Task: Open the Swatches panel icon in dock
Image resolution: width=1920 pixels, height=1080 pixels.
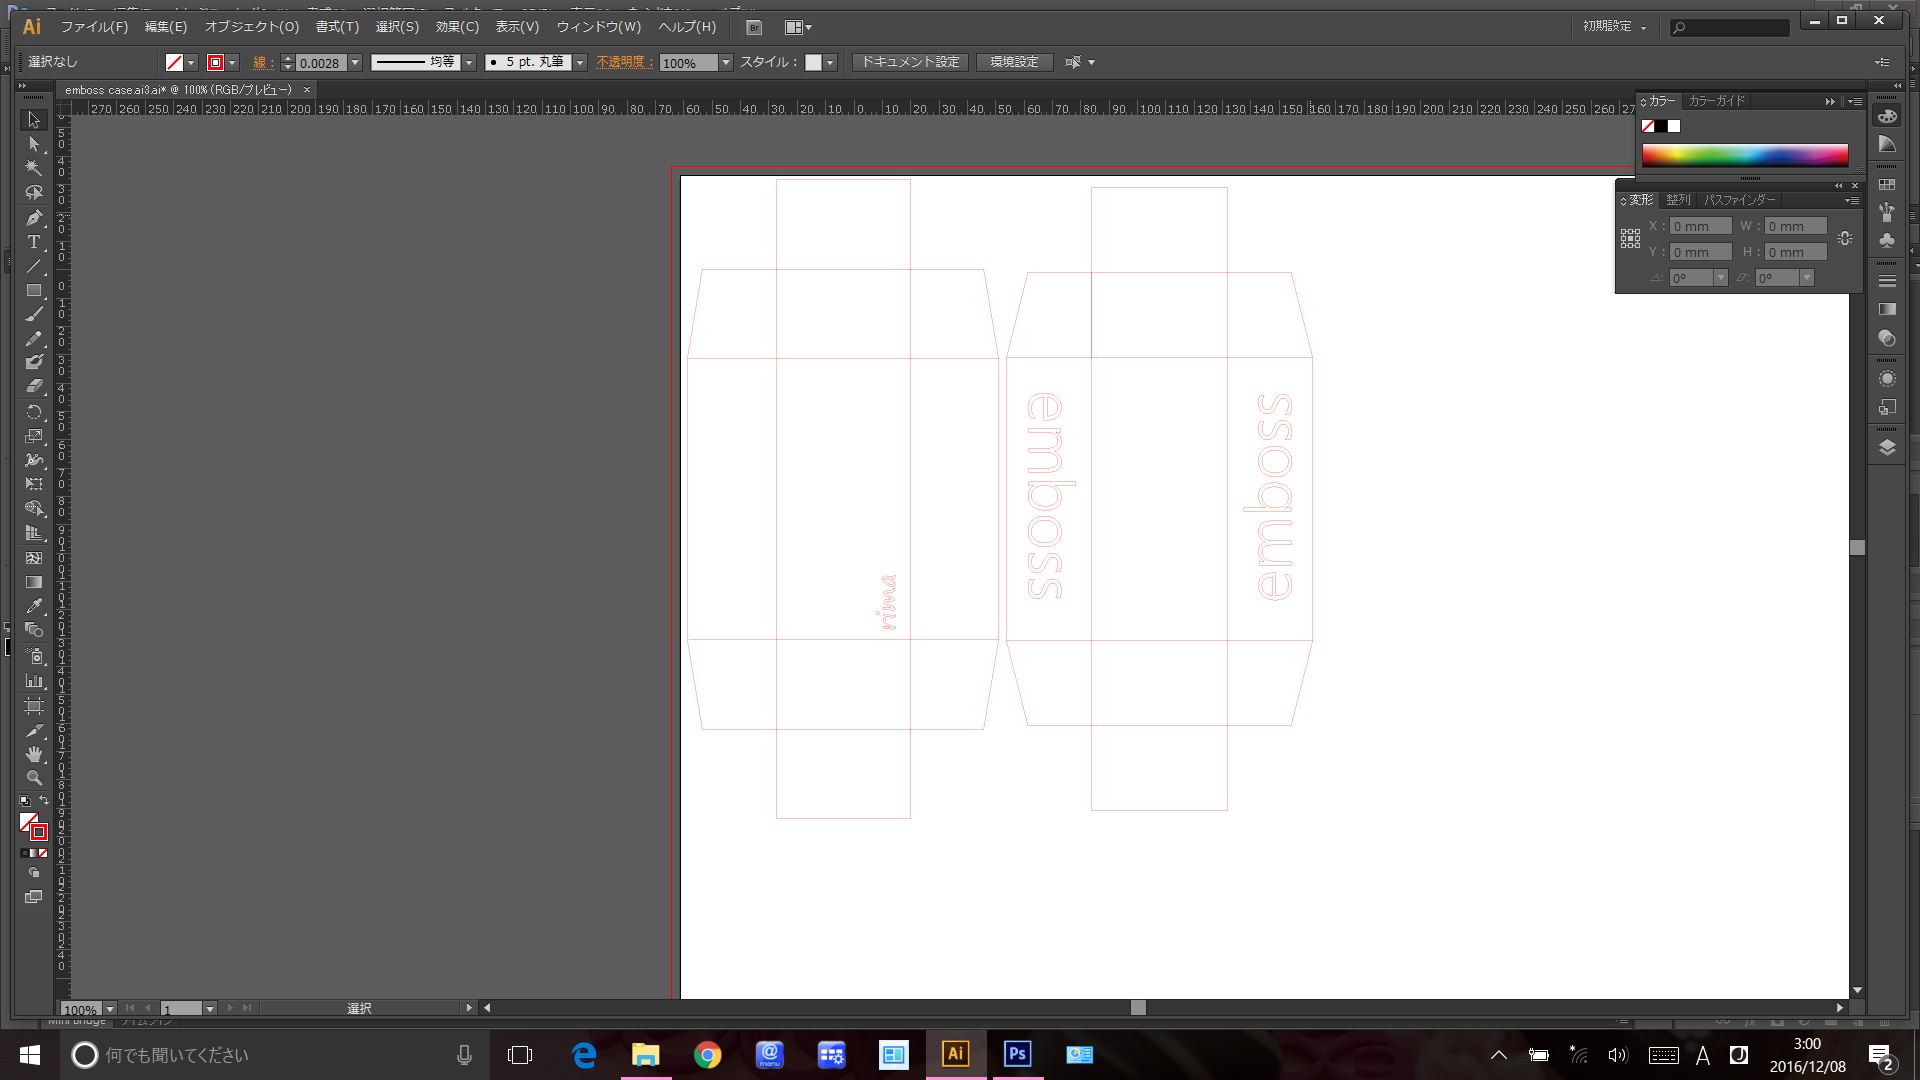Action: [1887, 185]
